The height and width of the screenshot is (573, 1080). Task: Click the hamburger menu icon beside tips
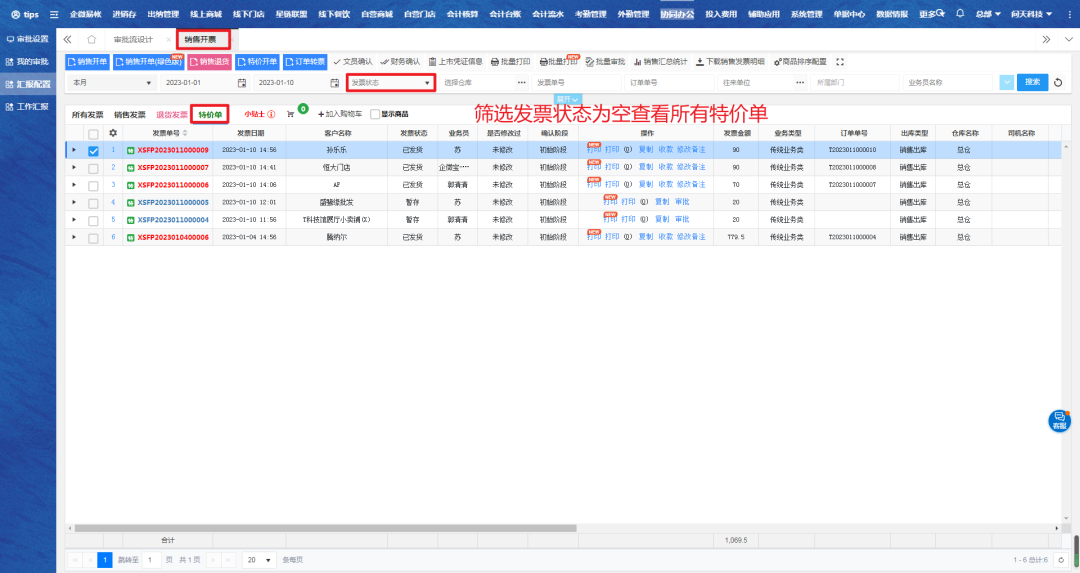pyautogui.click(x=53, y=14)
